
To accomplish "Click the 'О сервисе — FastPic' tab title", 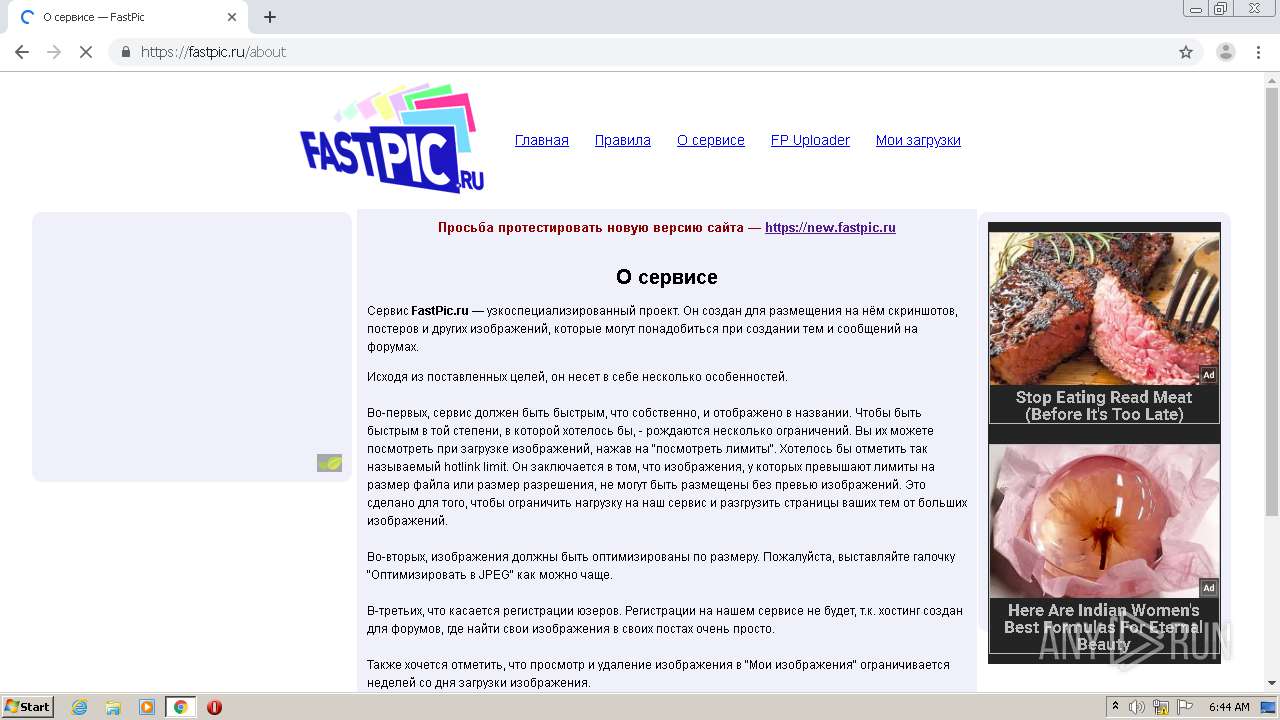I will (x=94, y=17).
